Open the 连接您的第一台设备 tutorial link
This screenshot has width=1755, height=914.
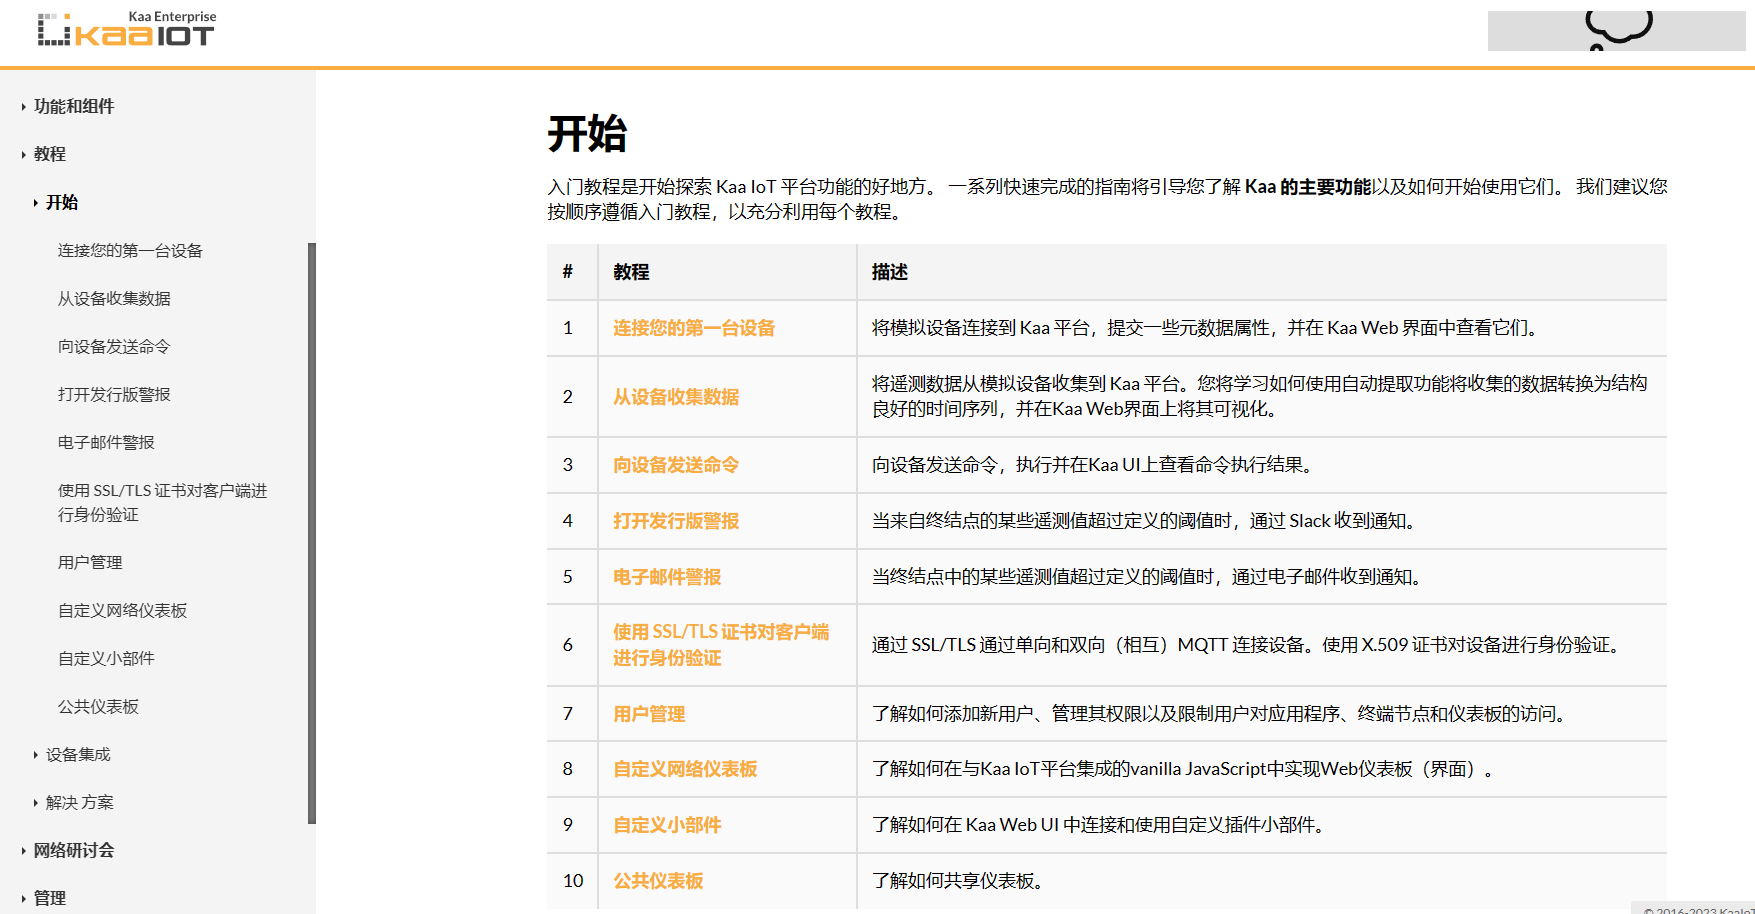coord(693,327)
